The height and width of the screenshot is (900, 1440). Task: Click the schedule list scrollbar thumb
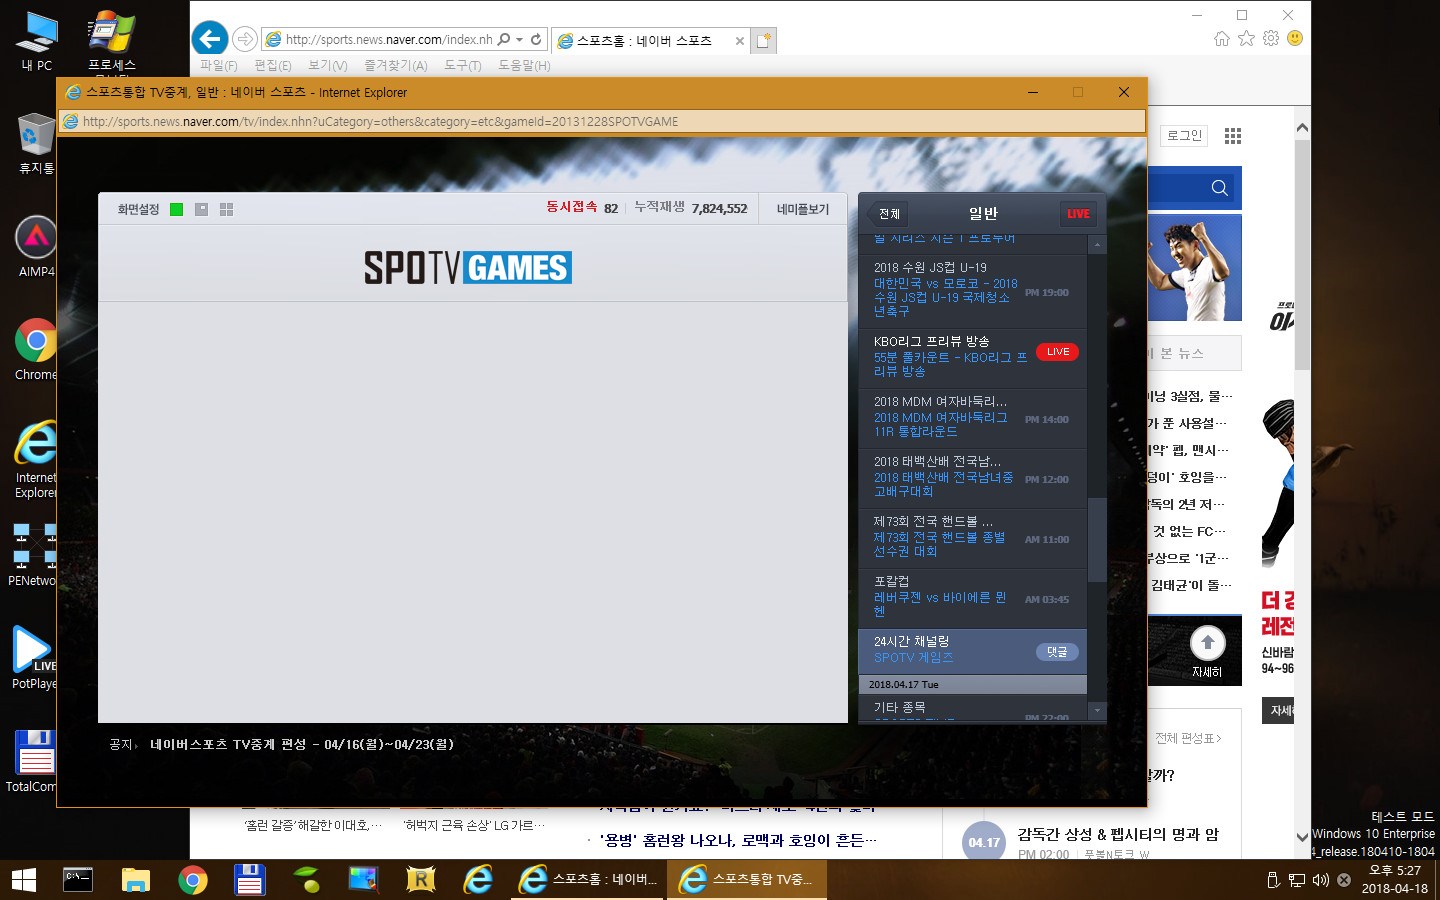click(1097, 538)
